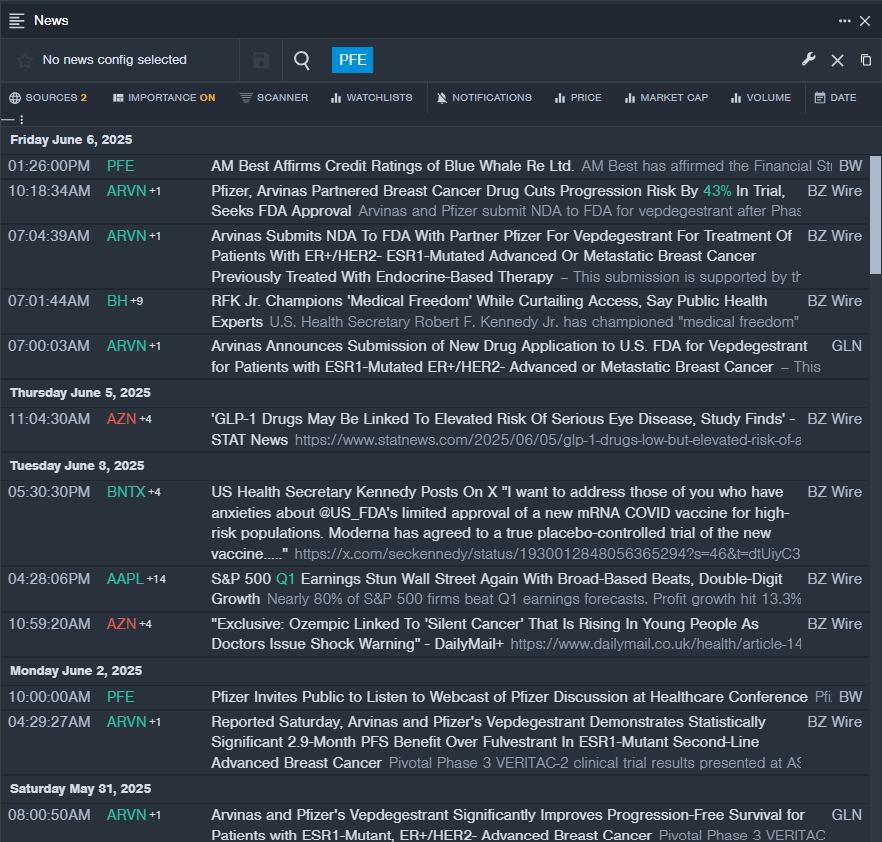The height and width of the screenshot is (842, 882).
Task: Click Saturday May 31, 2025 date header
Action: click(80, 789)
